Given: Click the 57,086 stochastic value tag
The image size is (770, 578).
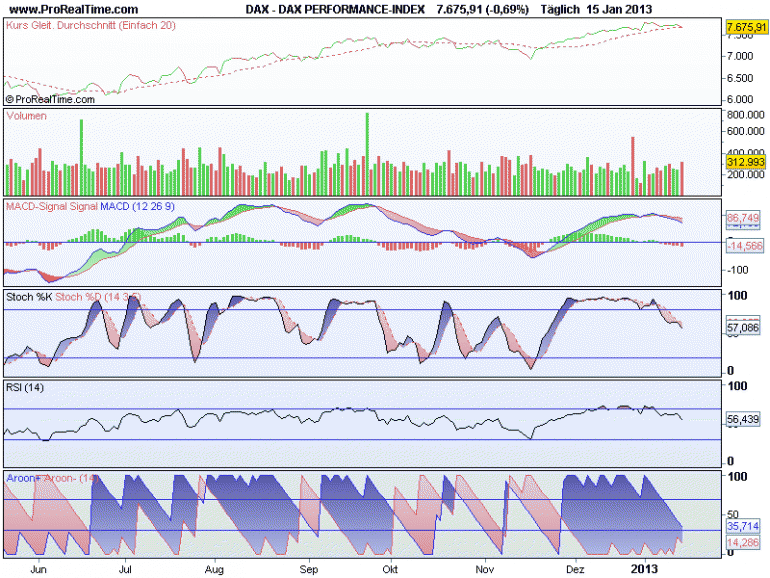Looking at the screenshot, I should 743,328.
